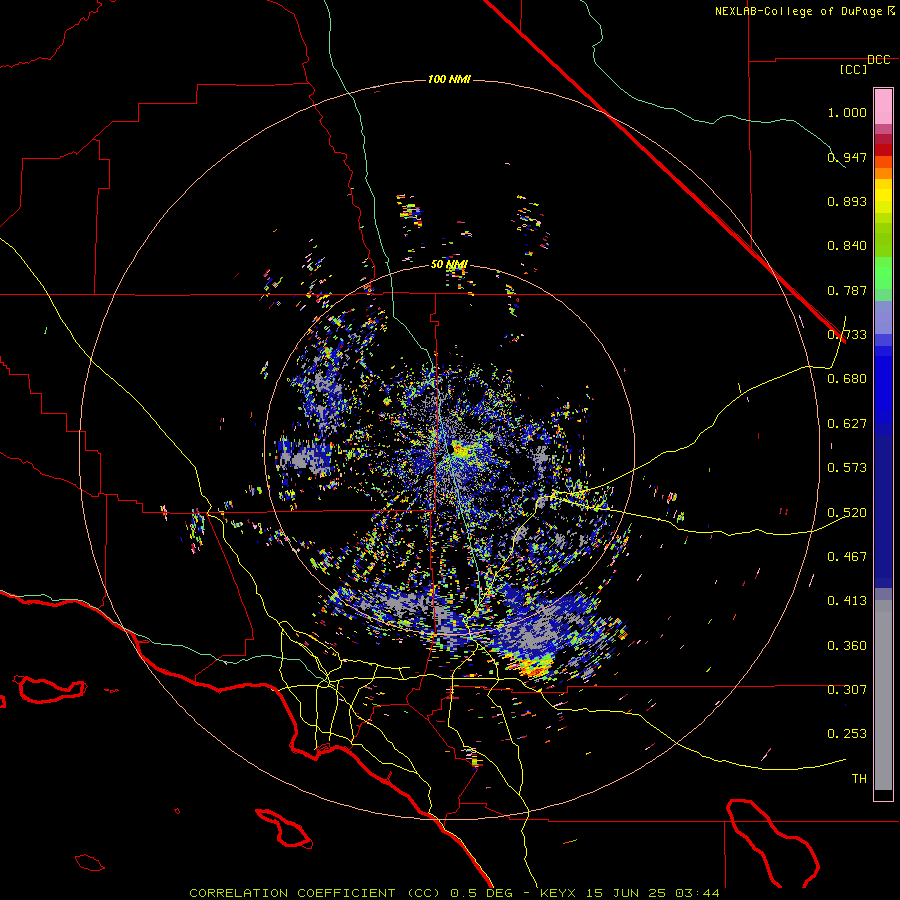
Task: Select the 0.627 scale value
Action: click(x=847, y=424)
